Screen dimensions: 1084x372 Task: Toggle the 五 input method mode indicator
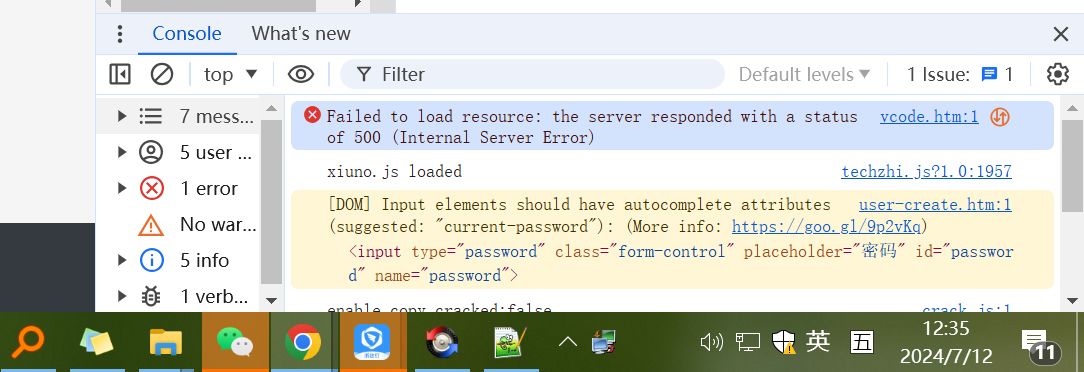[862, 342]
